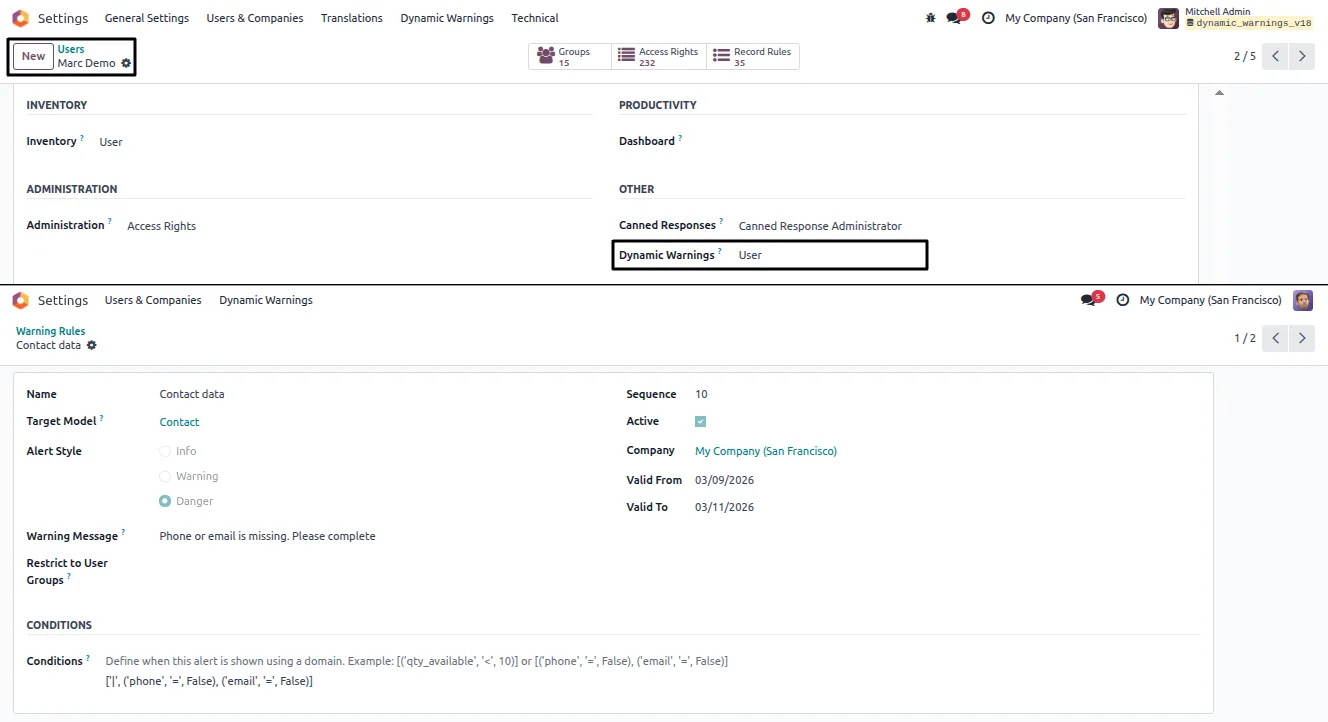This screenshot has width=1328, height=722.
Task: Open the Translations menu
Action: [x=352, y=18]
